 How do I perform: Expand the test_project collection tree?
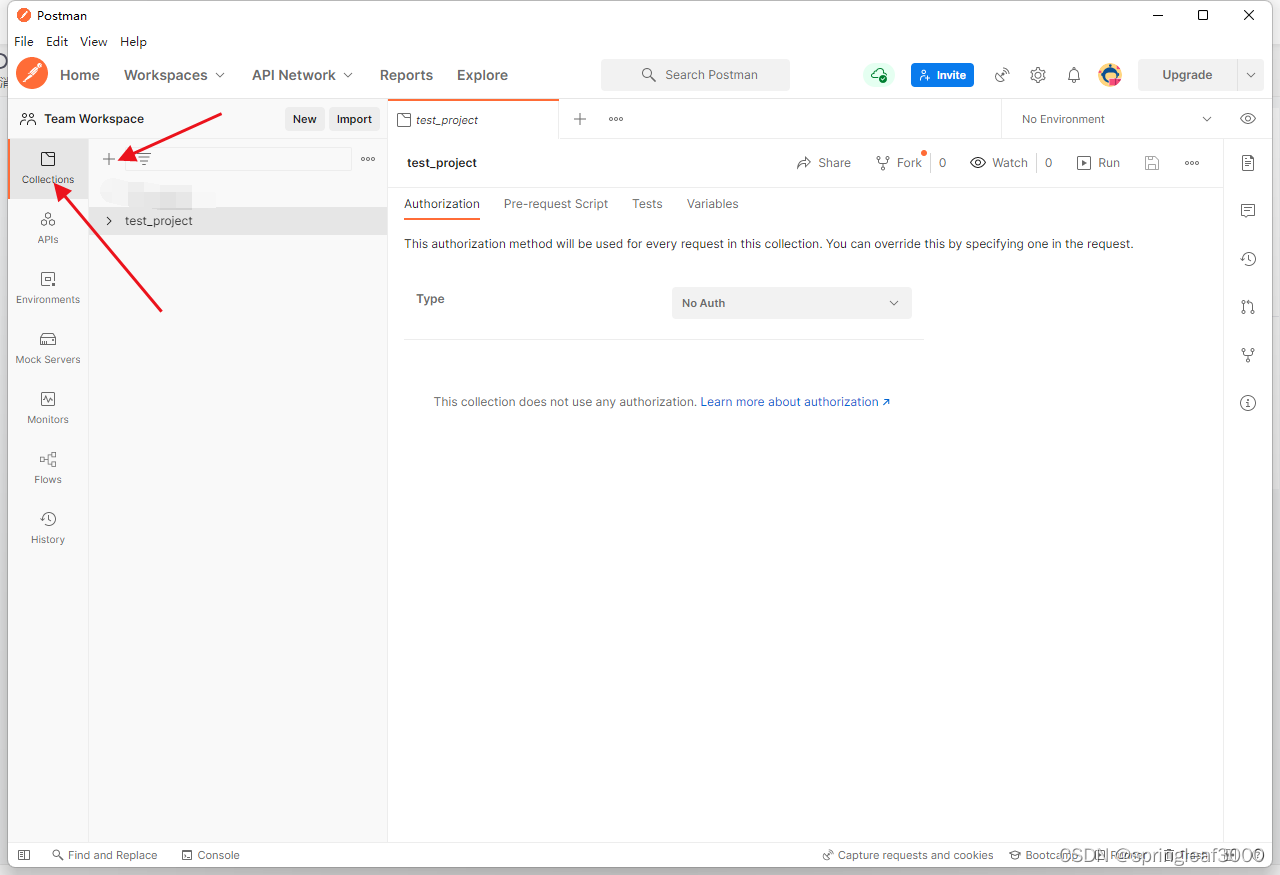click(x=109, y=221)
